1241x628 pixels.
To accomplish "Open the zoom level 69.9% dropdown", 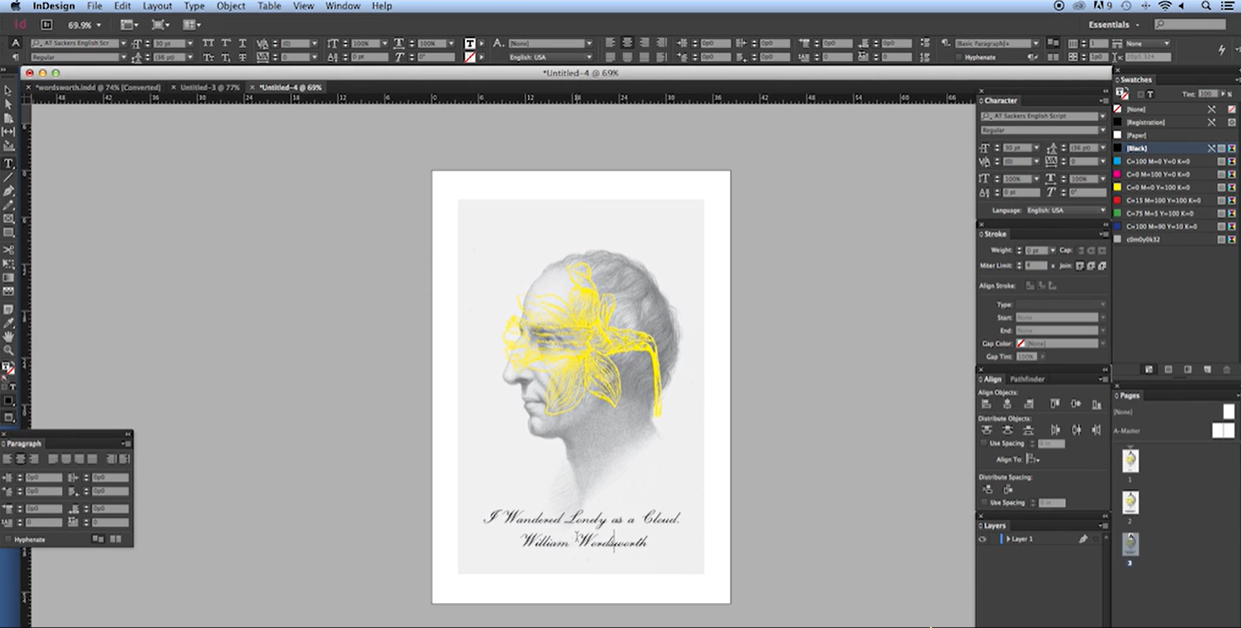I will pos(99,24).
